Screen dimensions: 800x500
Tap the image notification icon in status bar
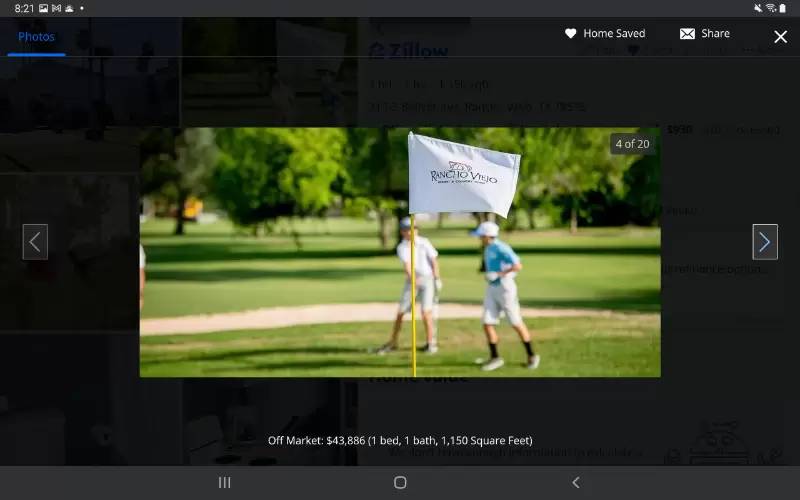43,8
